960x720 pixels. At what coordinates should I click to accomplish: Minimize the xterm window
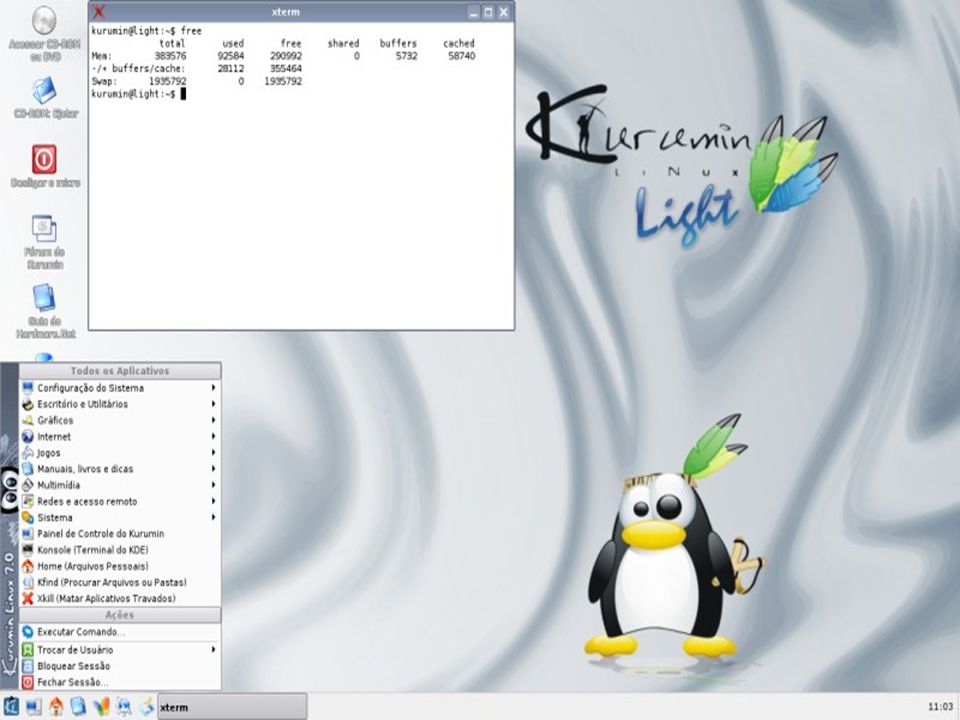pos(474,12)
